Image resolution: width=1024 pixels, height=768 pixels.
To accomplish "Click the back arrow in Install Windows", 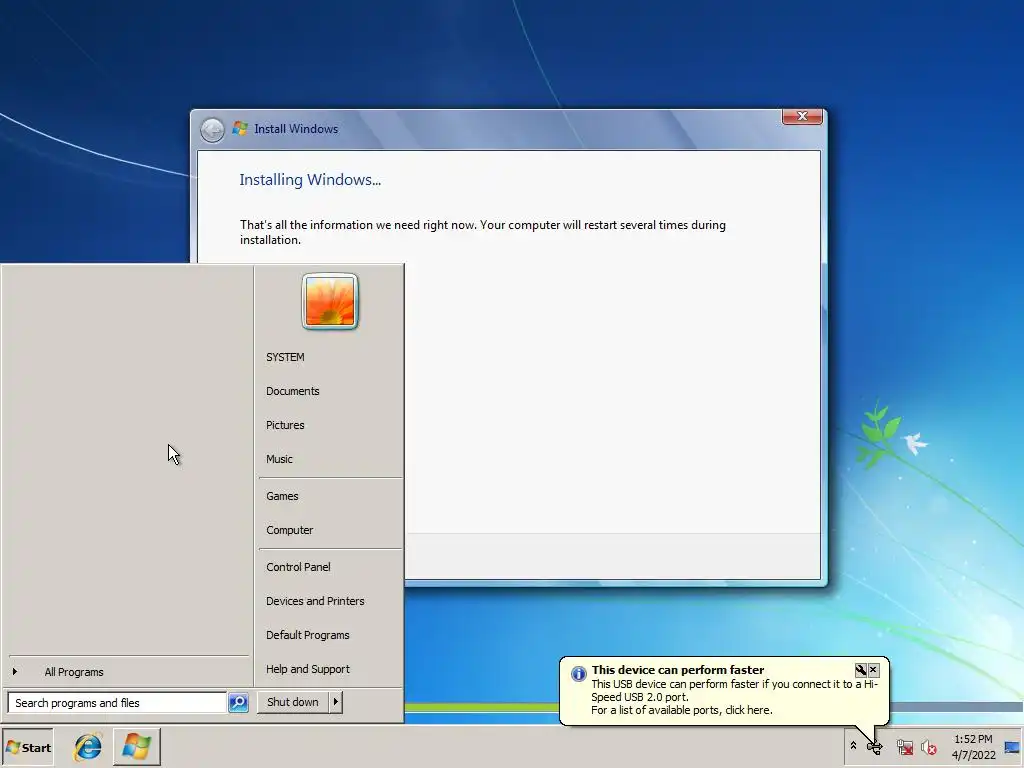I will point(212,130).
